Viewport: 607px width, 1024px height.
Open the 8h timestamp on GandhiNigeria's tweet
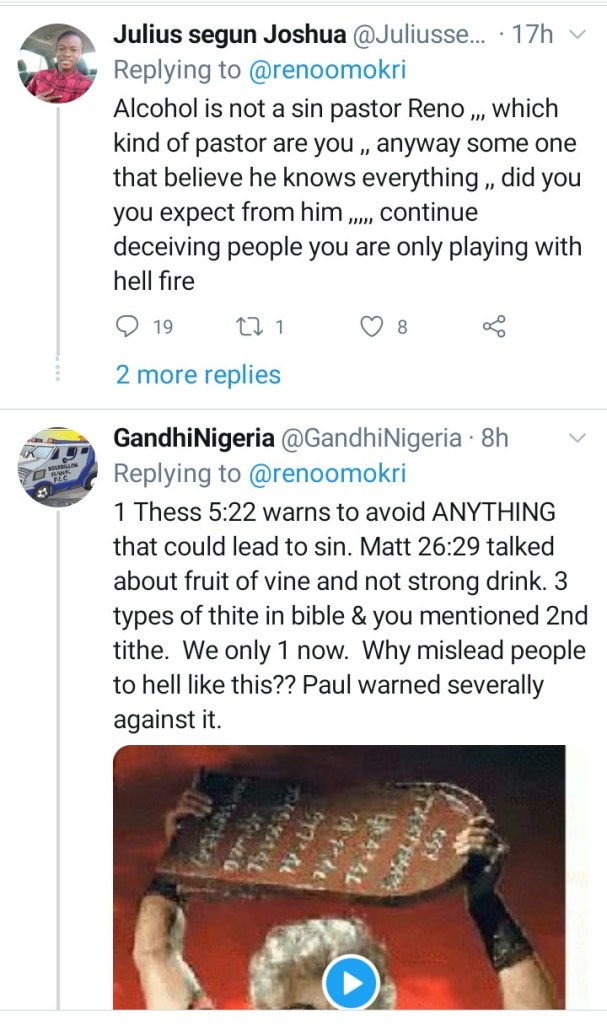(x=495, y=438)
